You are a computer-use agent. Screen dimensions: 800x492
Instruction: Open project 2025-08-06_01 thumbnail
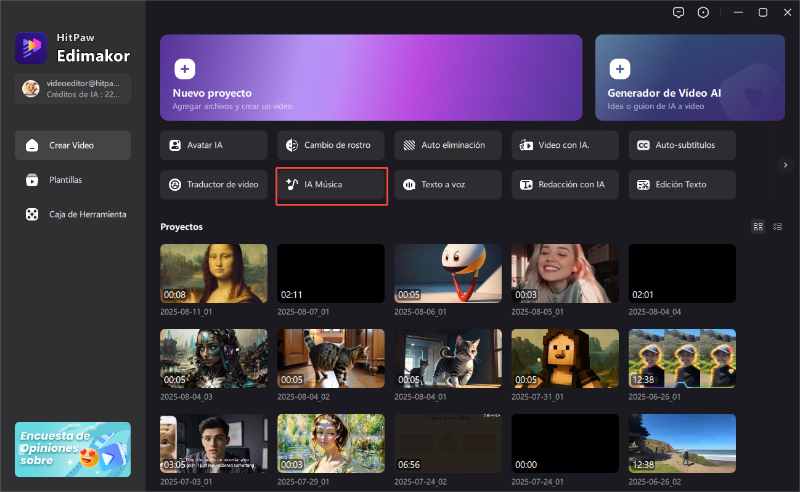point(448,274)
